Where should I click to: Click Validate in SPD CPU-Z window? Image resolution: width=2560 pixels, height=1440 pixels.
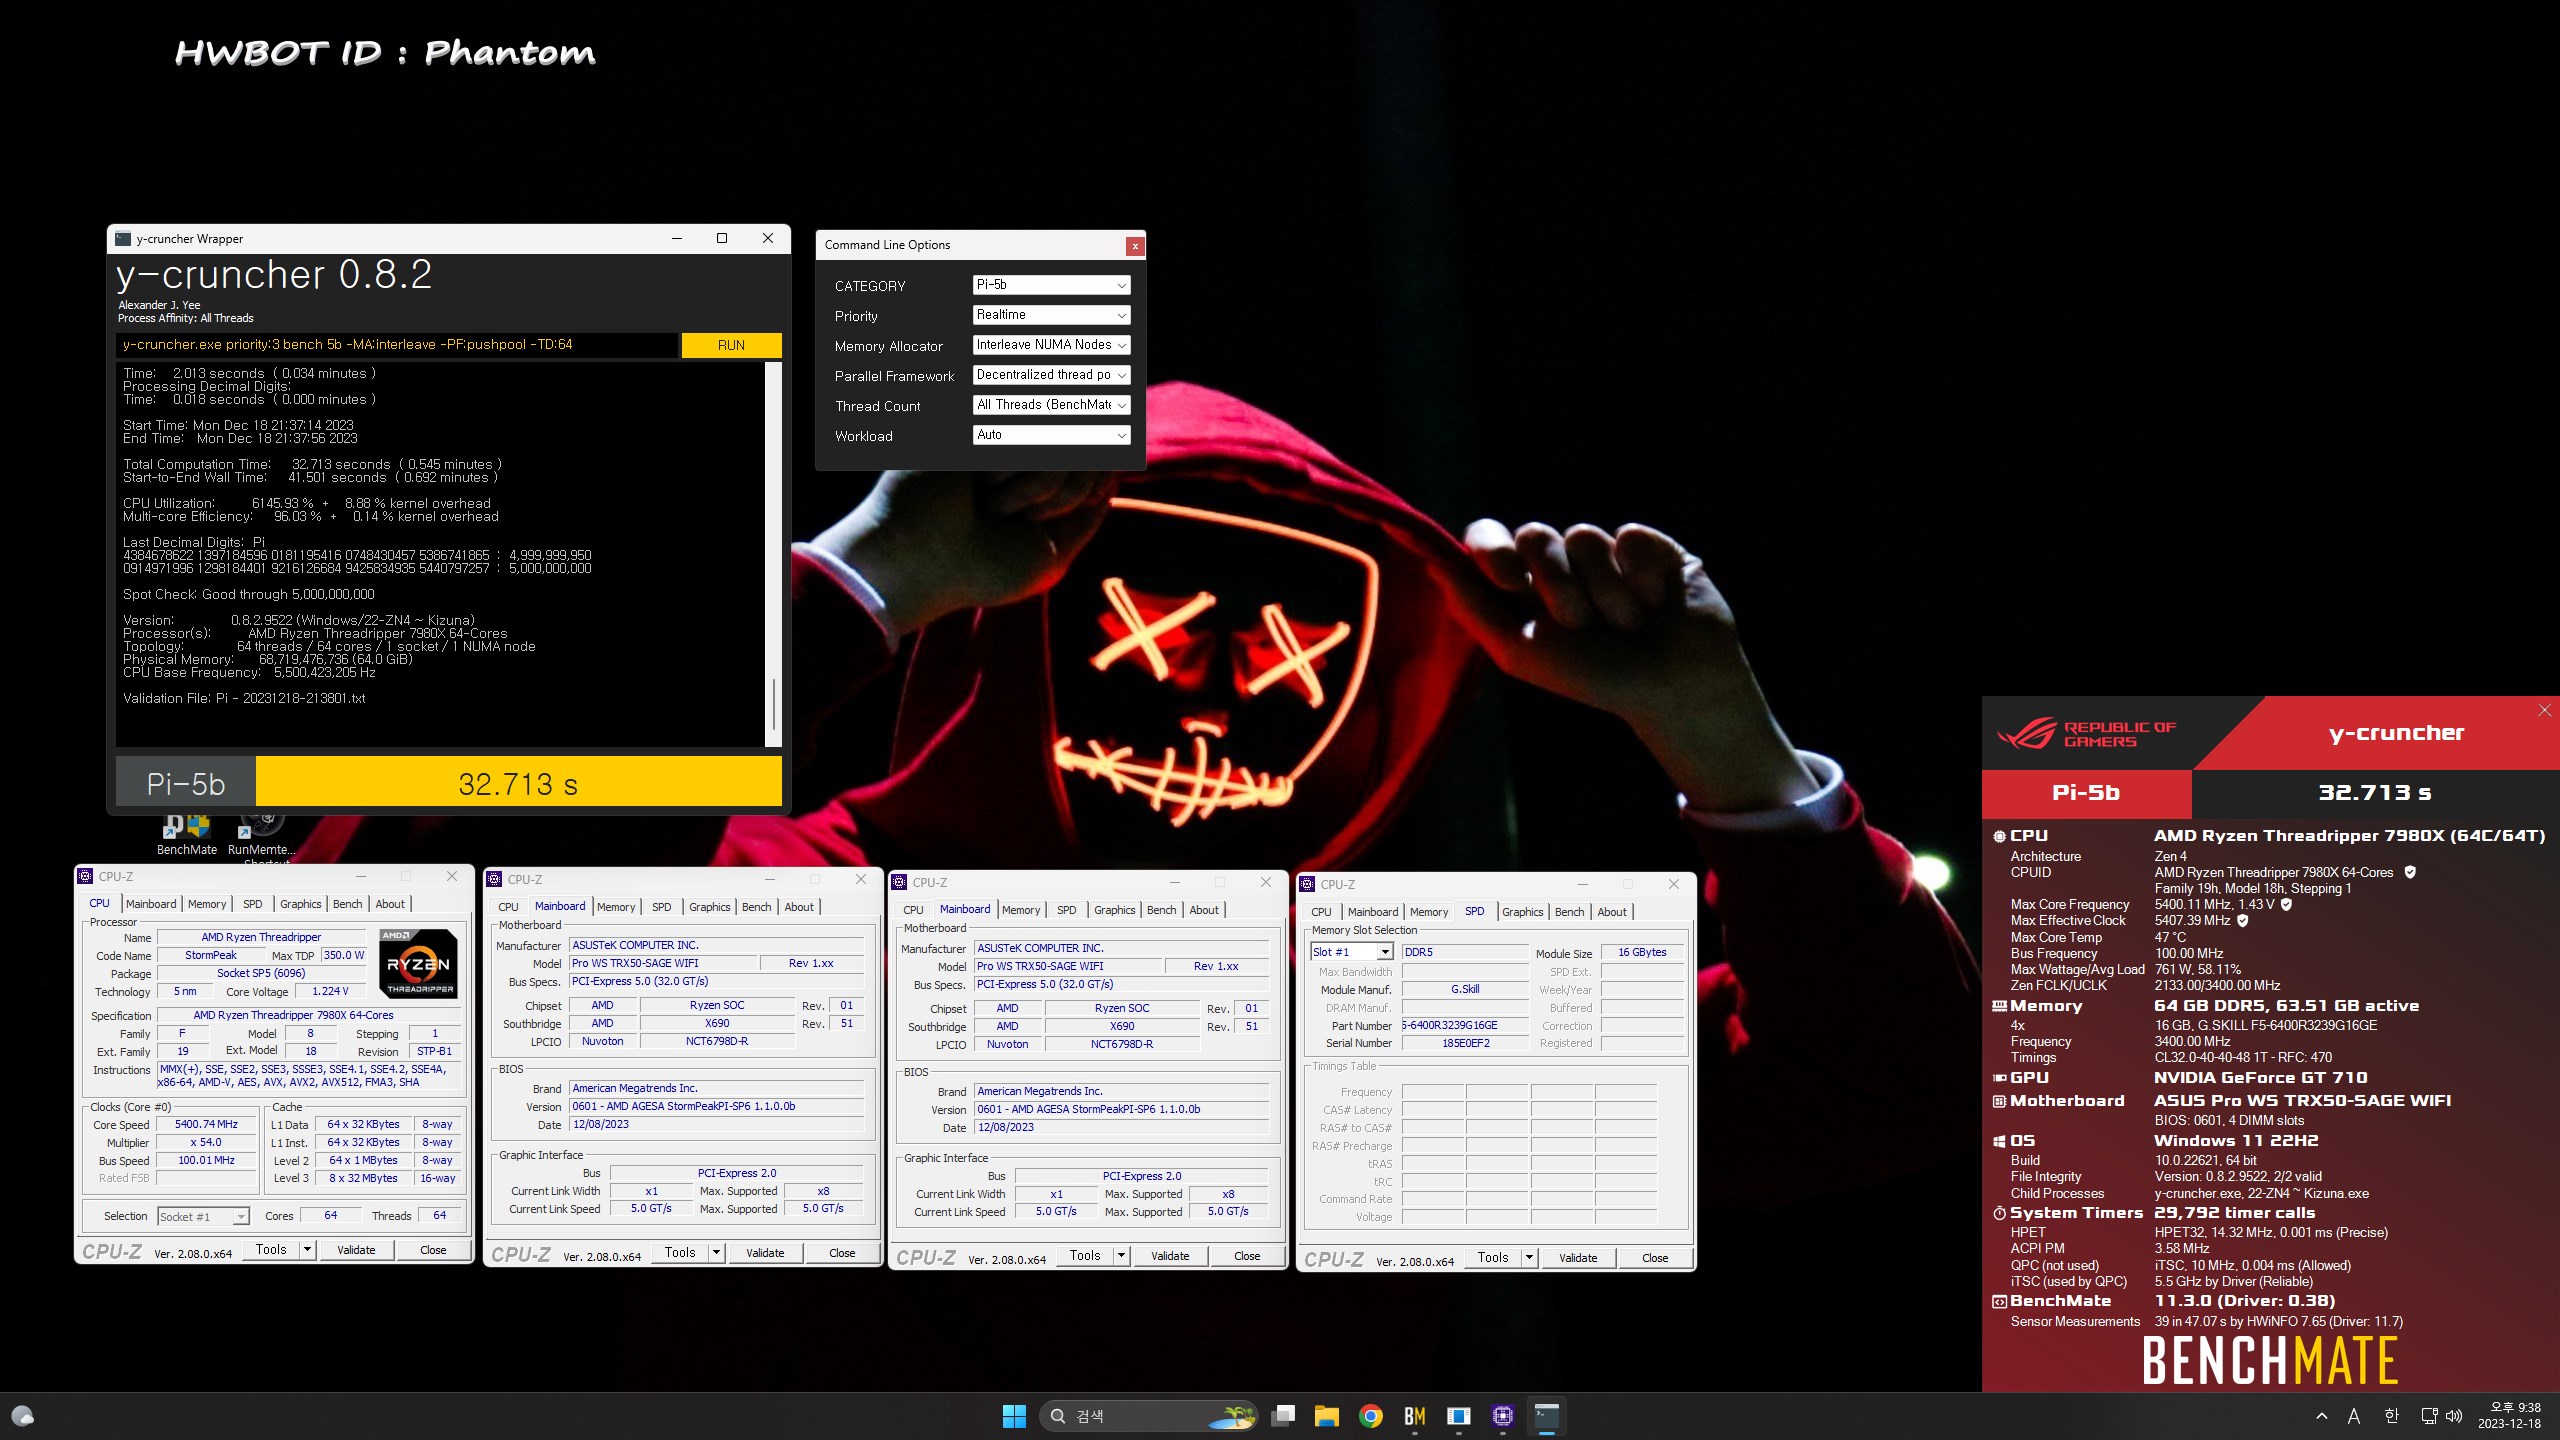tap(1578, 1258)
